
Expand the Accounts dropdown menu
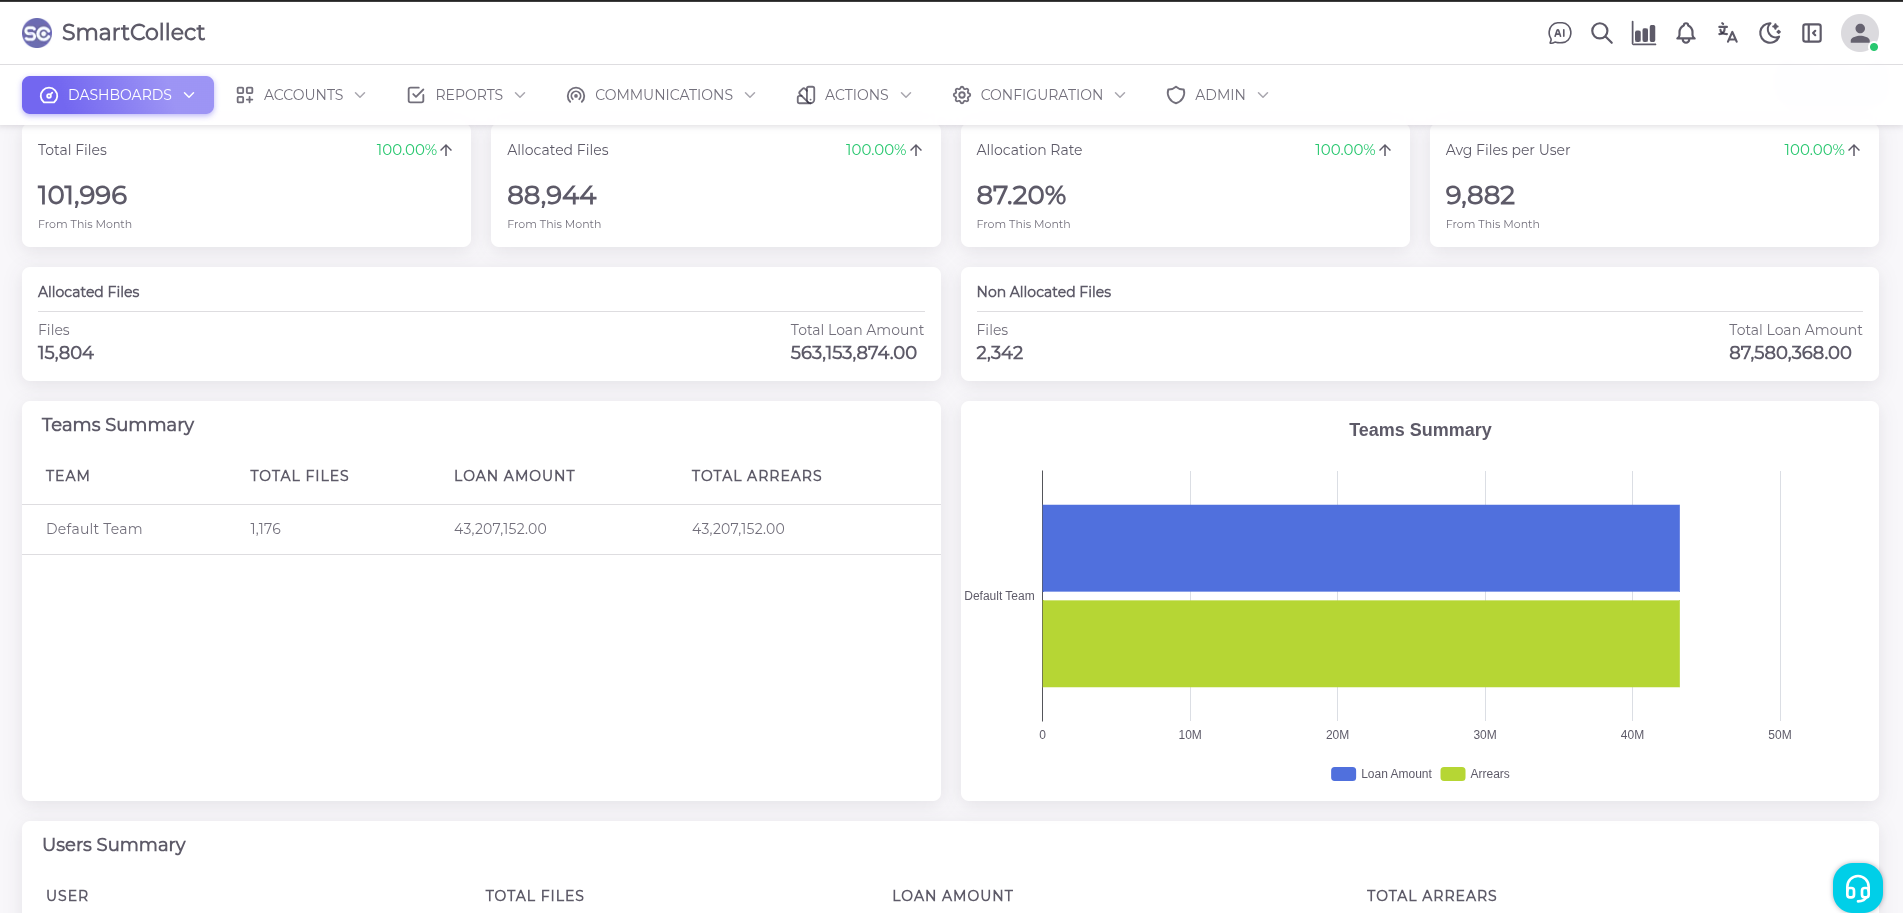click(x=301, y=95)
